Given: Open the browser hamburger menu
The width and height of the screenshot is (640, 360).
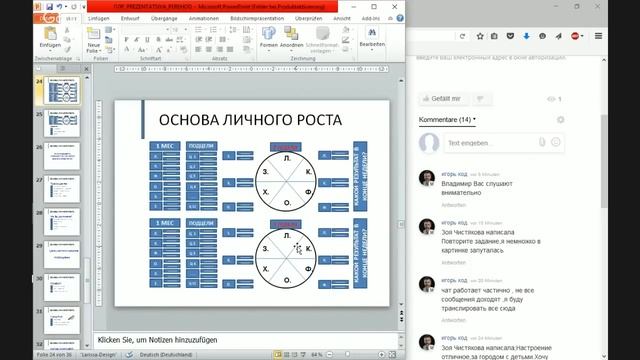Looking at the screenshot, I should 598,36.
